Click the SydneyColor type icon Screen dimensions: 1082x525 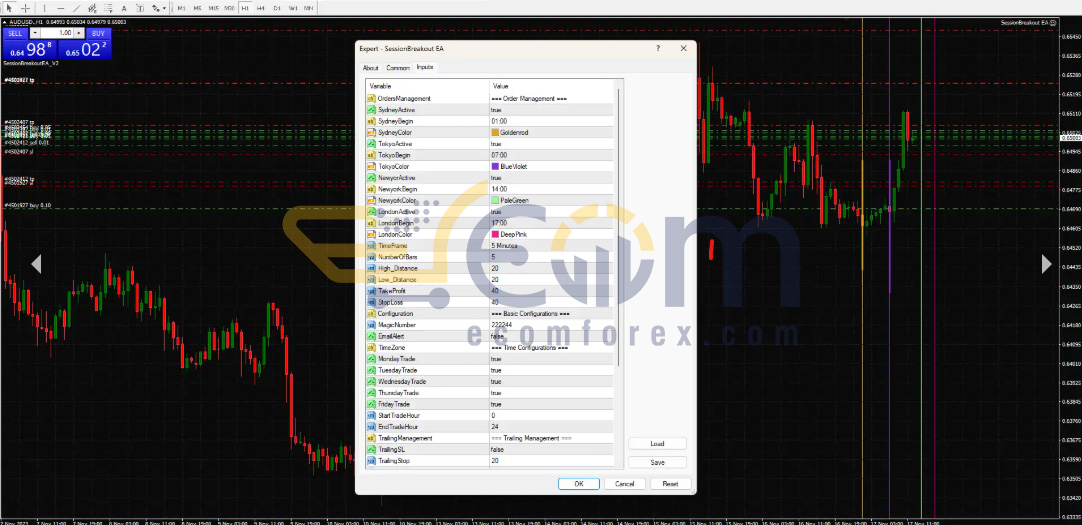pyautogui.click(x=371, y=132)
